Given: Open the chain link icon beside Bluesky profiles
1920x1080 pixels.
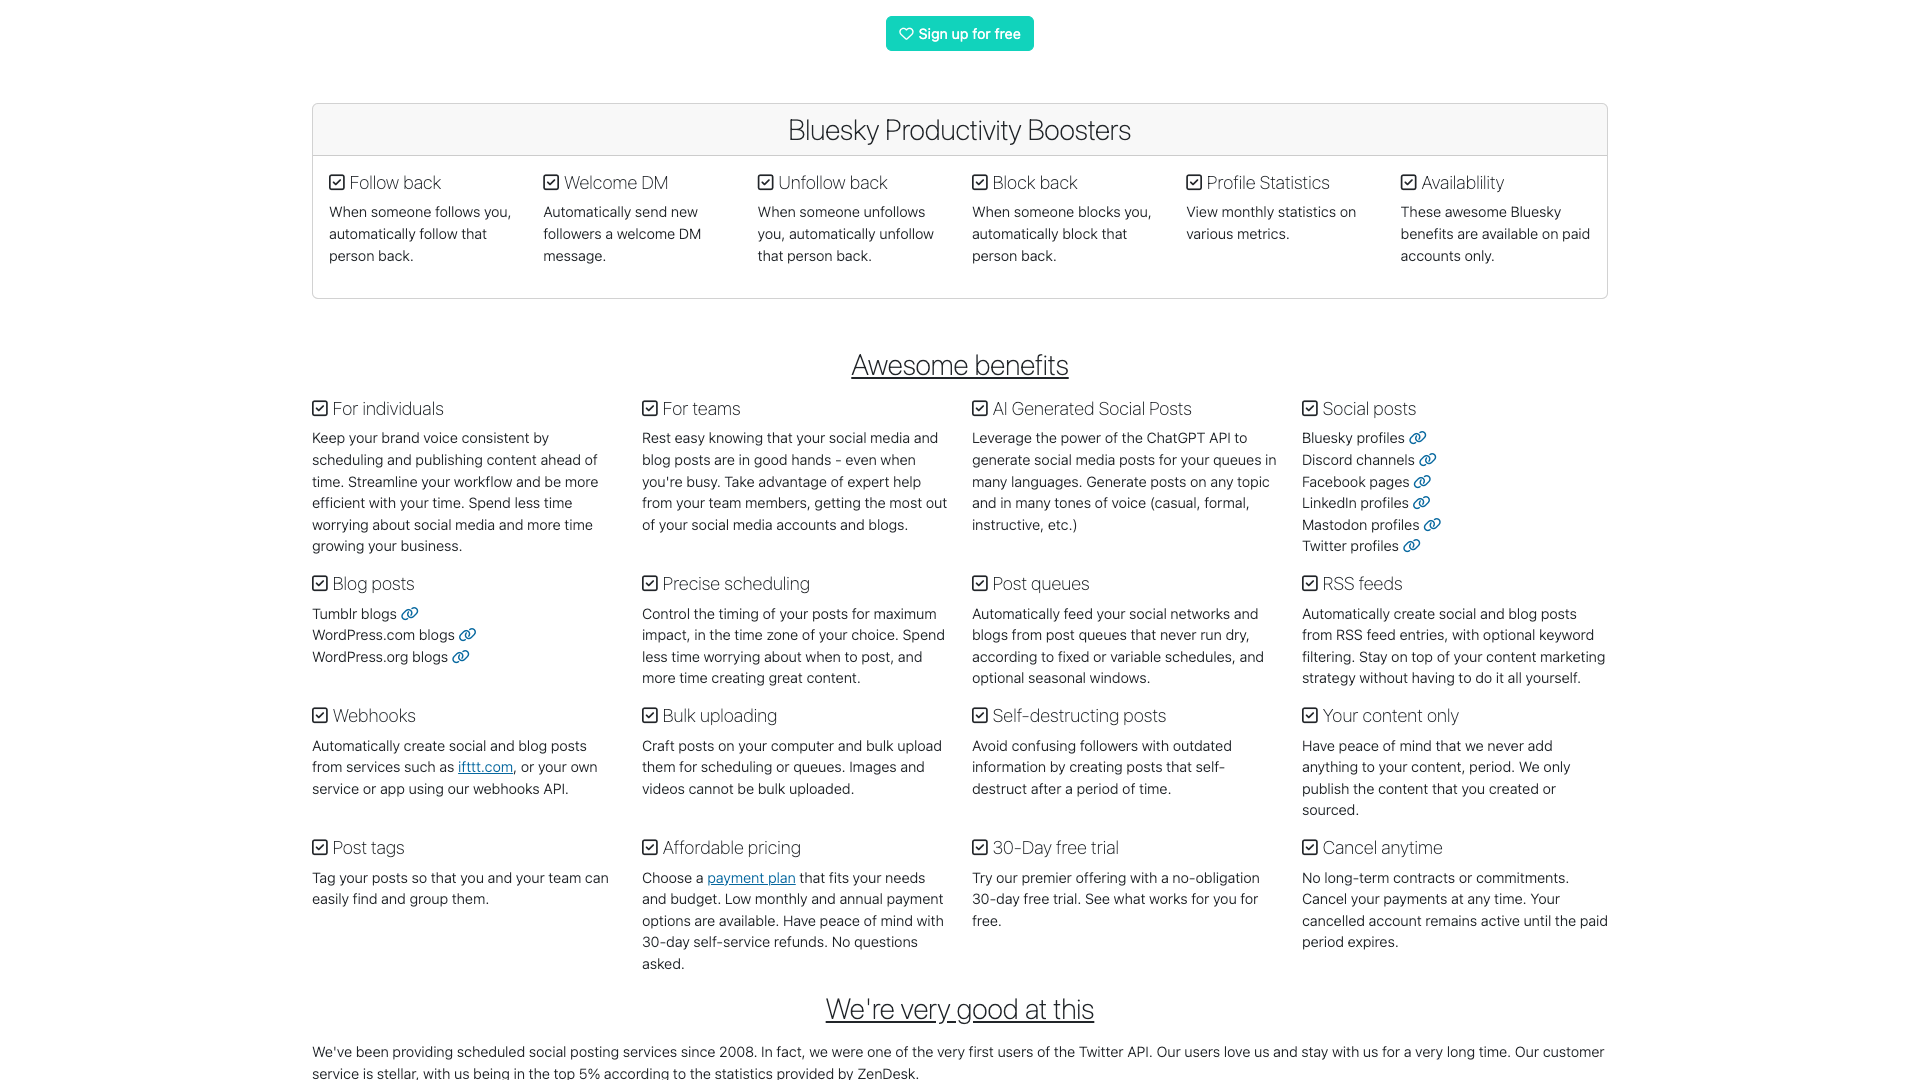Looking at the screenshot, I should point(1418,437).
